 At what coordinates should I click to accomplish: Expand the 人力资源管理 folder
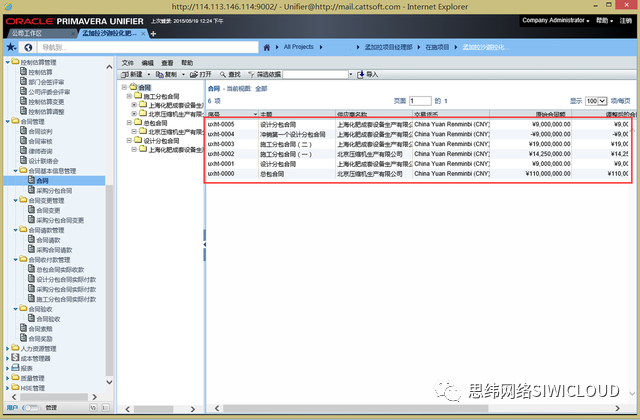tap(7, 349)
